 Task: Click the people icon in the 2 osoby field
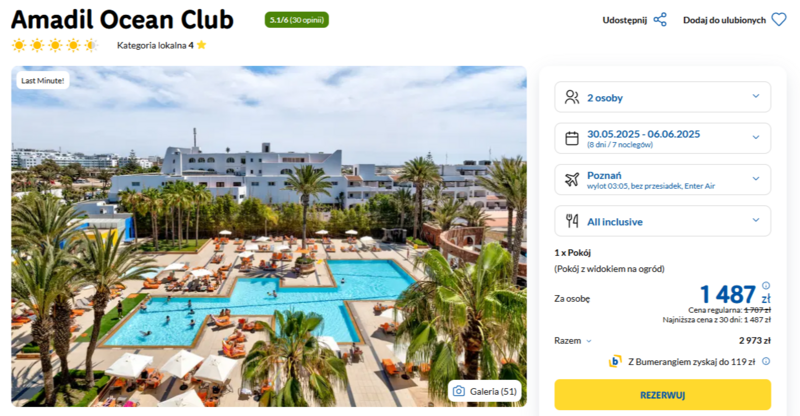(572, 97)
